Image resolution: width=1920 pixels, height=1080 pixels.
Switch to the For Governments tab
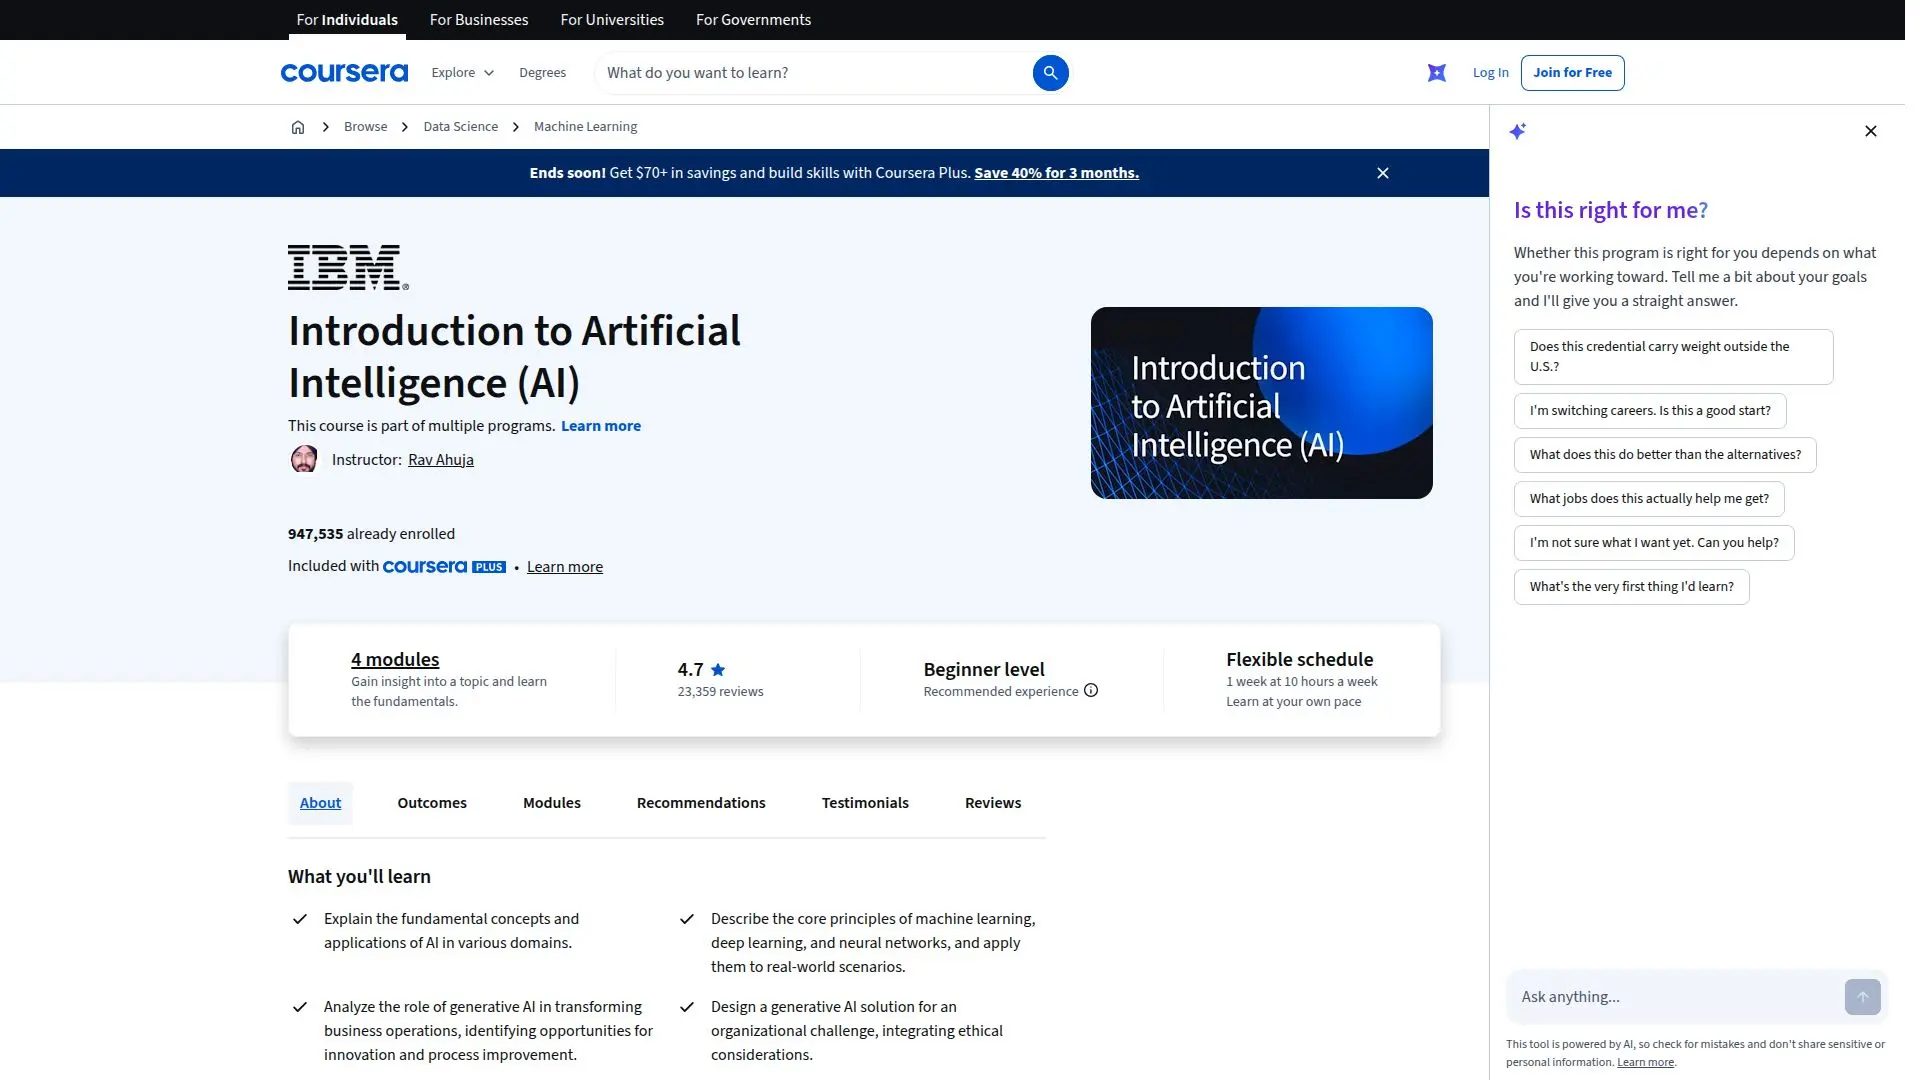pos(753,20)
